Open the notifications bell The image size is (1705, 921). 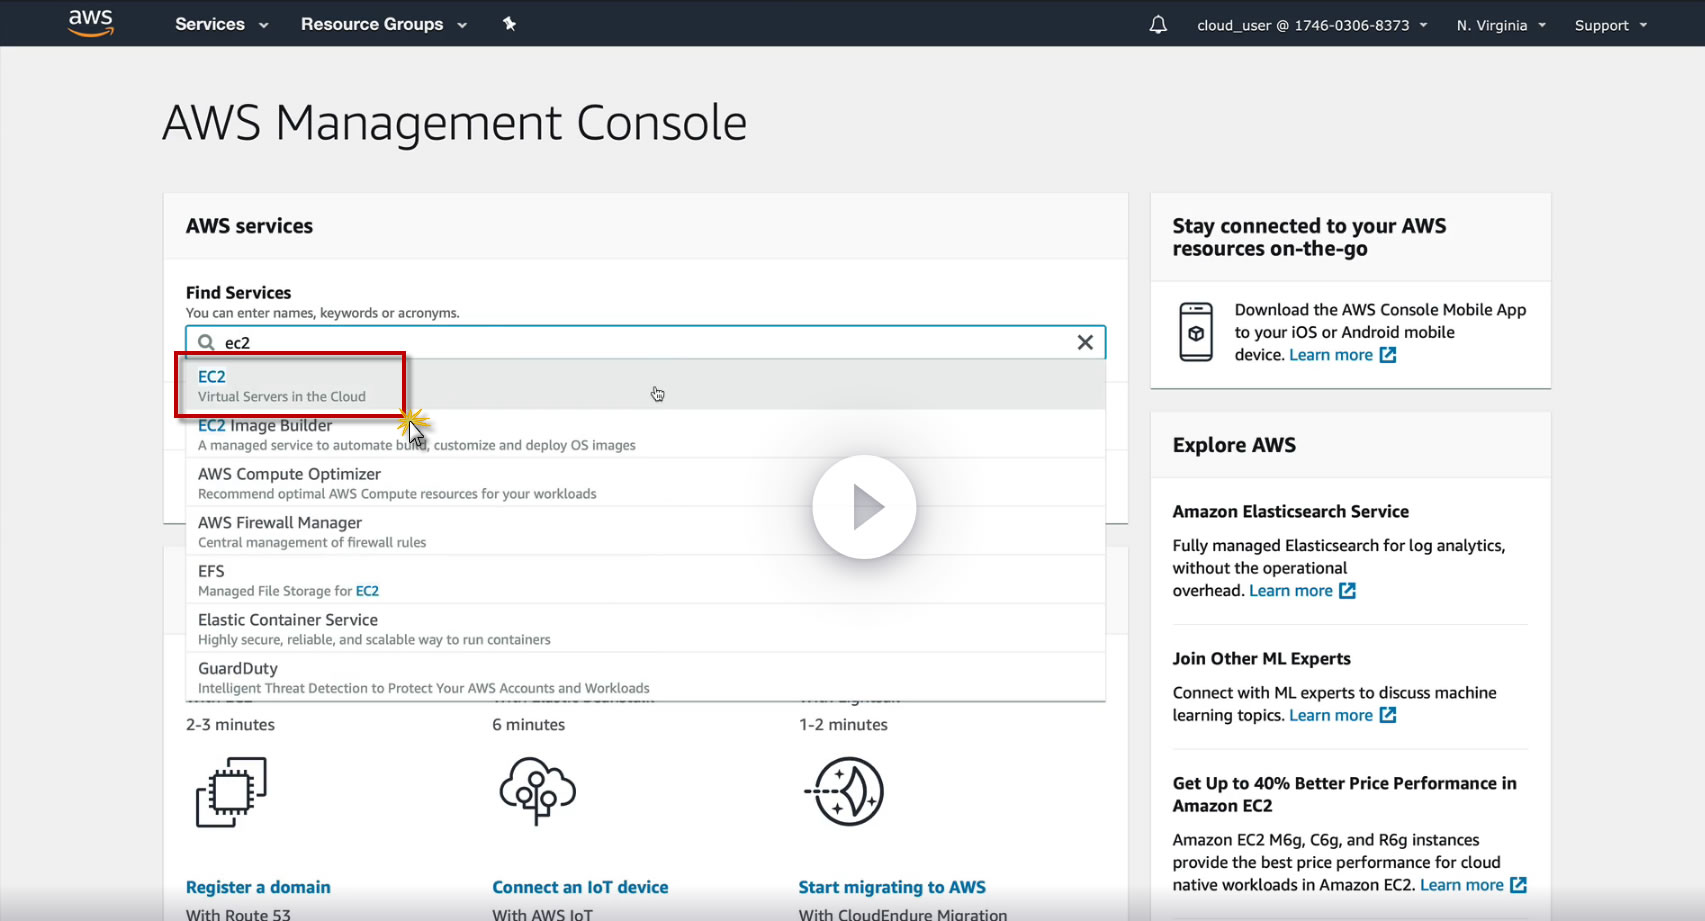pos(1158,25)
